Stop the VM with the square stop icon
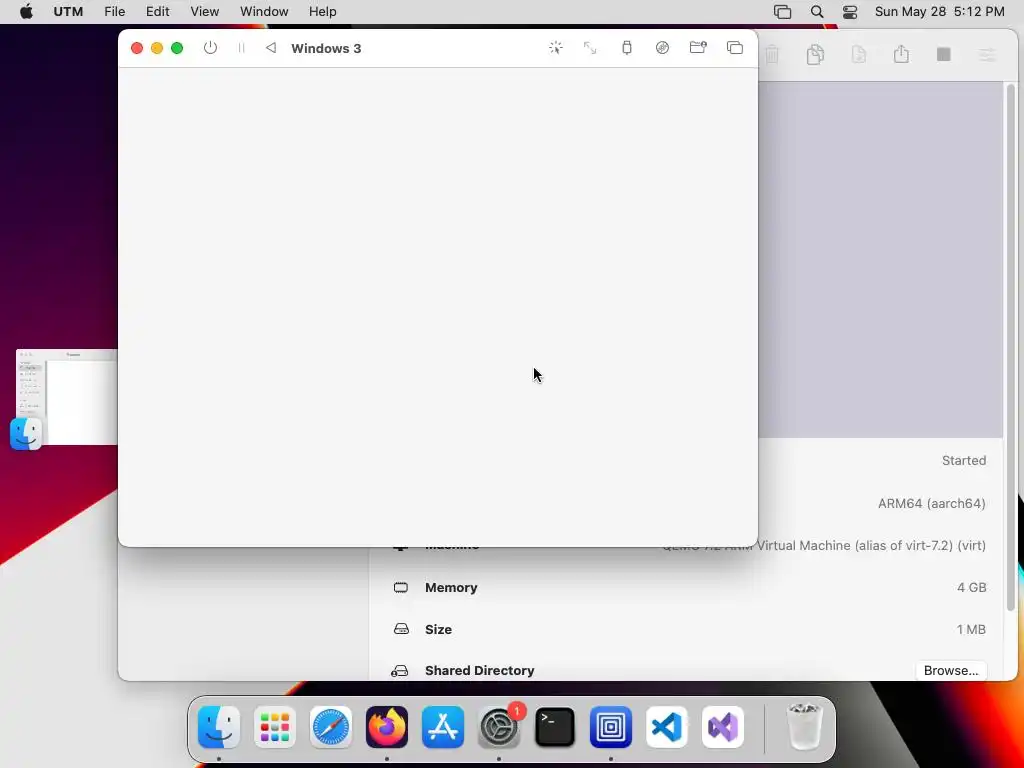This screenshot has height=768, width=1024. point(944,54)
